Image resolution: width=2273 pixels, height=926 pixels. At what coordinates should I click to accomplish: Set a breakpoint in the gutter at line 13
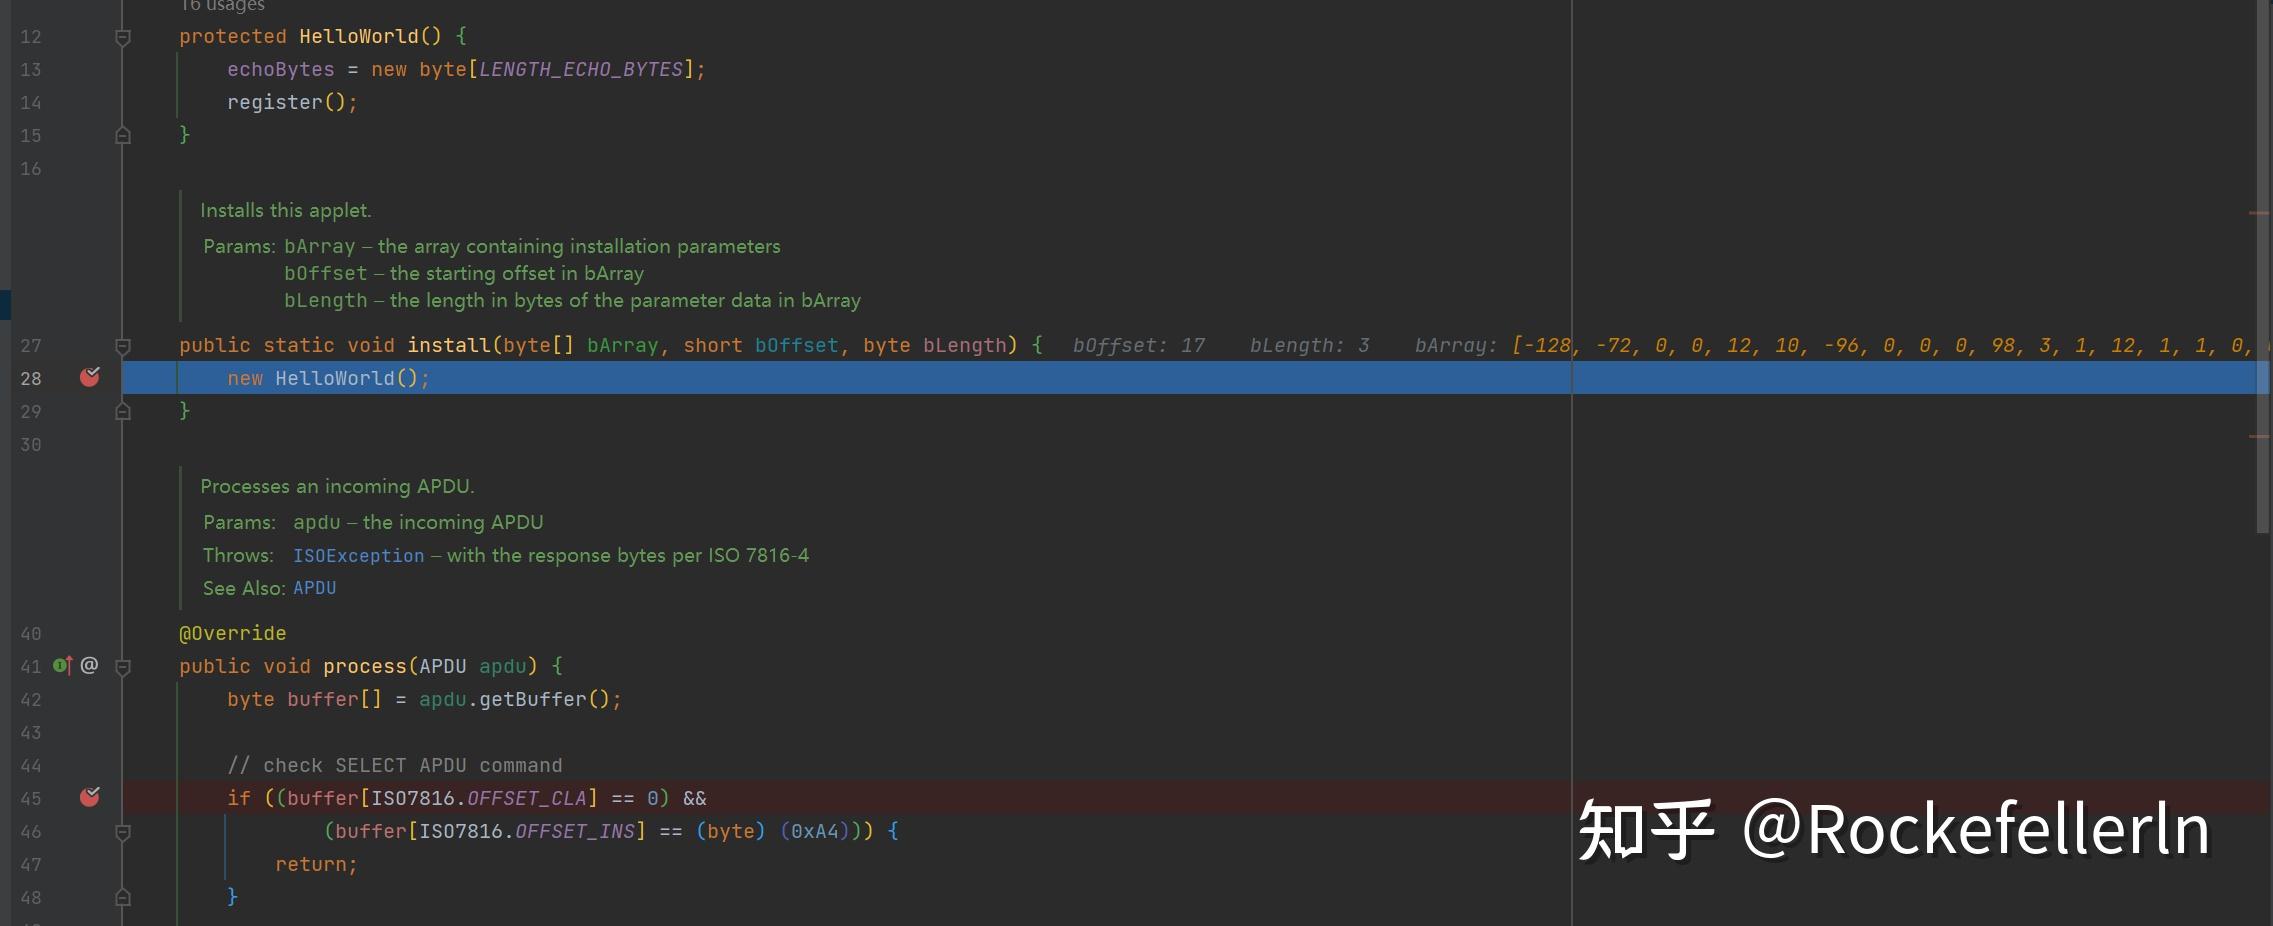point(90,69)
